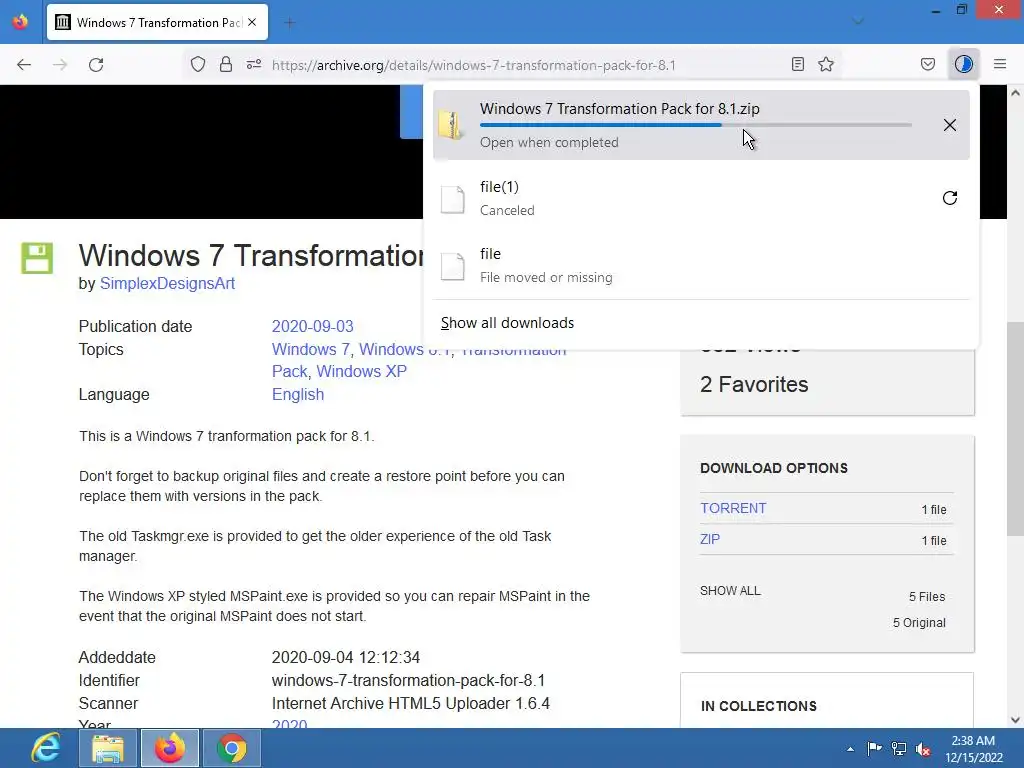Open File Explorer from taskbar
The height and width of the screenshot is (768, 1024).
click(x=108, y=748)
